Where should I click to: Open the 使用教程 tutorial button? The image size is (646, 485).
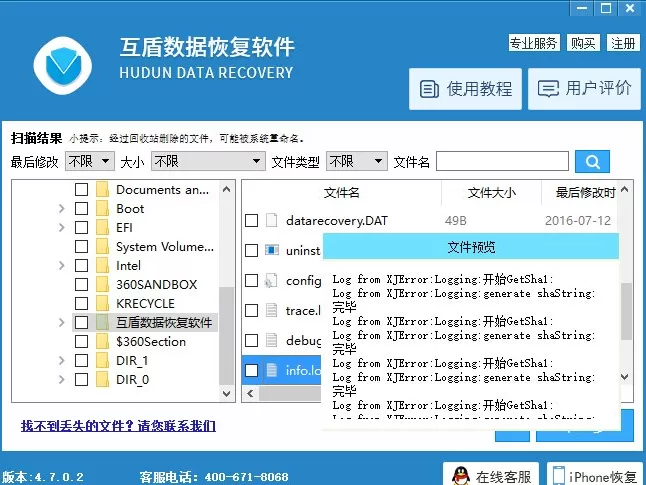(x=465, y=89)
